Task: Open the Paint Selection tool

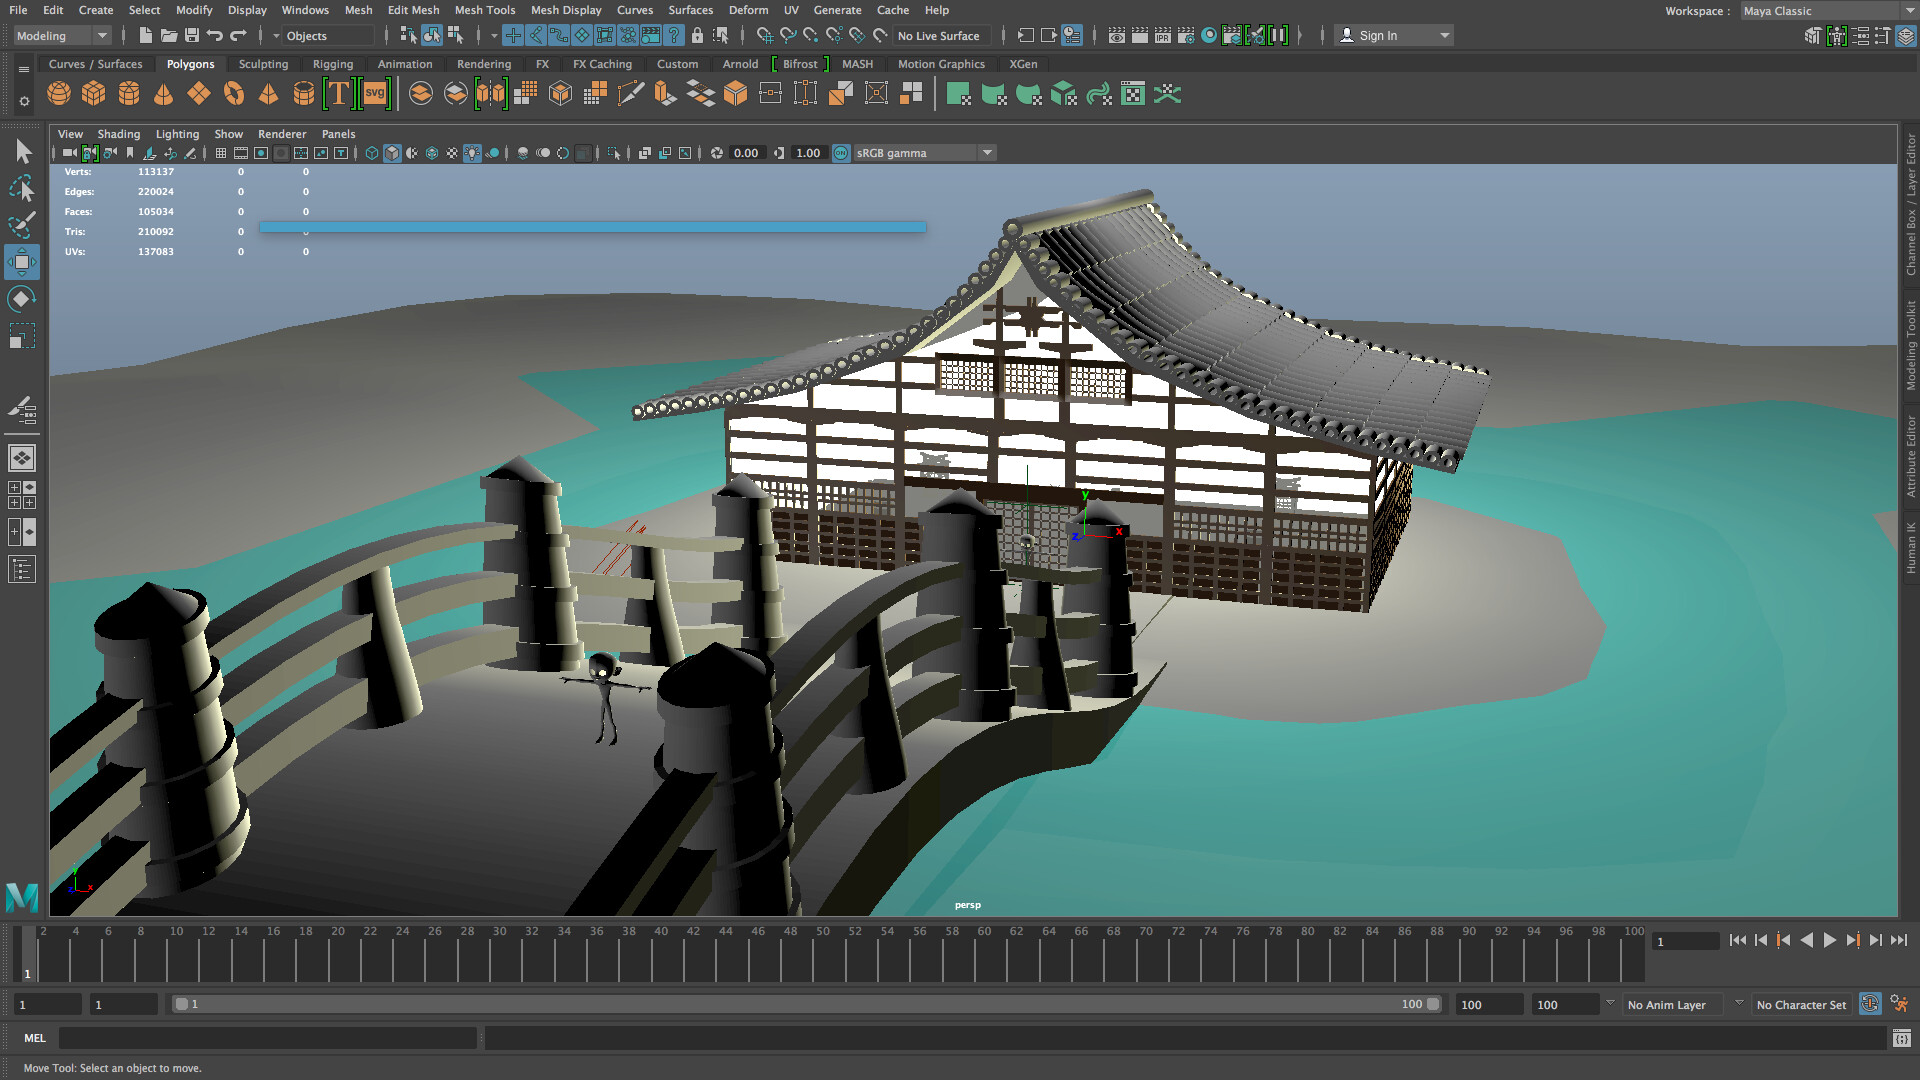Action: 22,227
